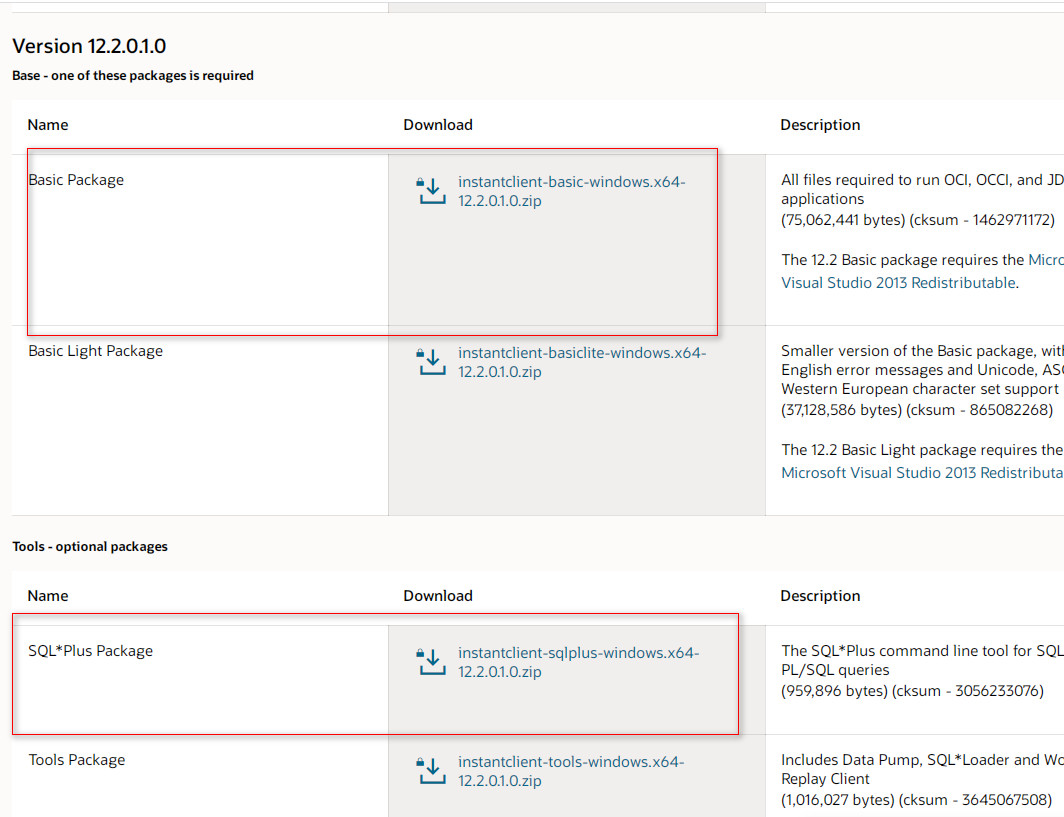Image resolution: width=1064 pixels, height=817 pixels.
Task: Download instantclient-basic-windows.x64-12.2.0.1.0.zip
Action: (x=571, y=191)
